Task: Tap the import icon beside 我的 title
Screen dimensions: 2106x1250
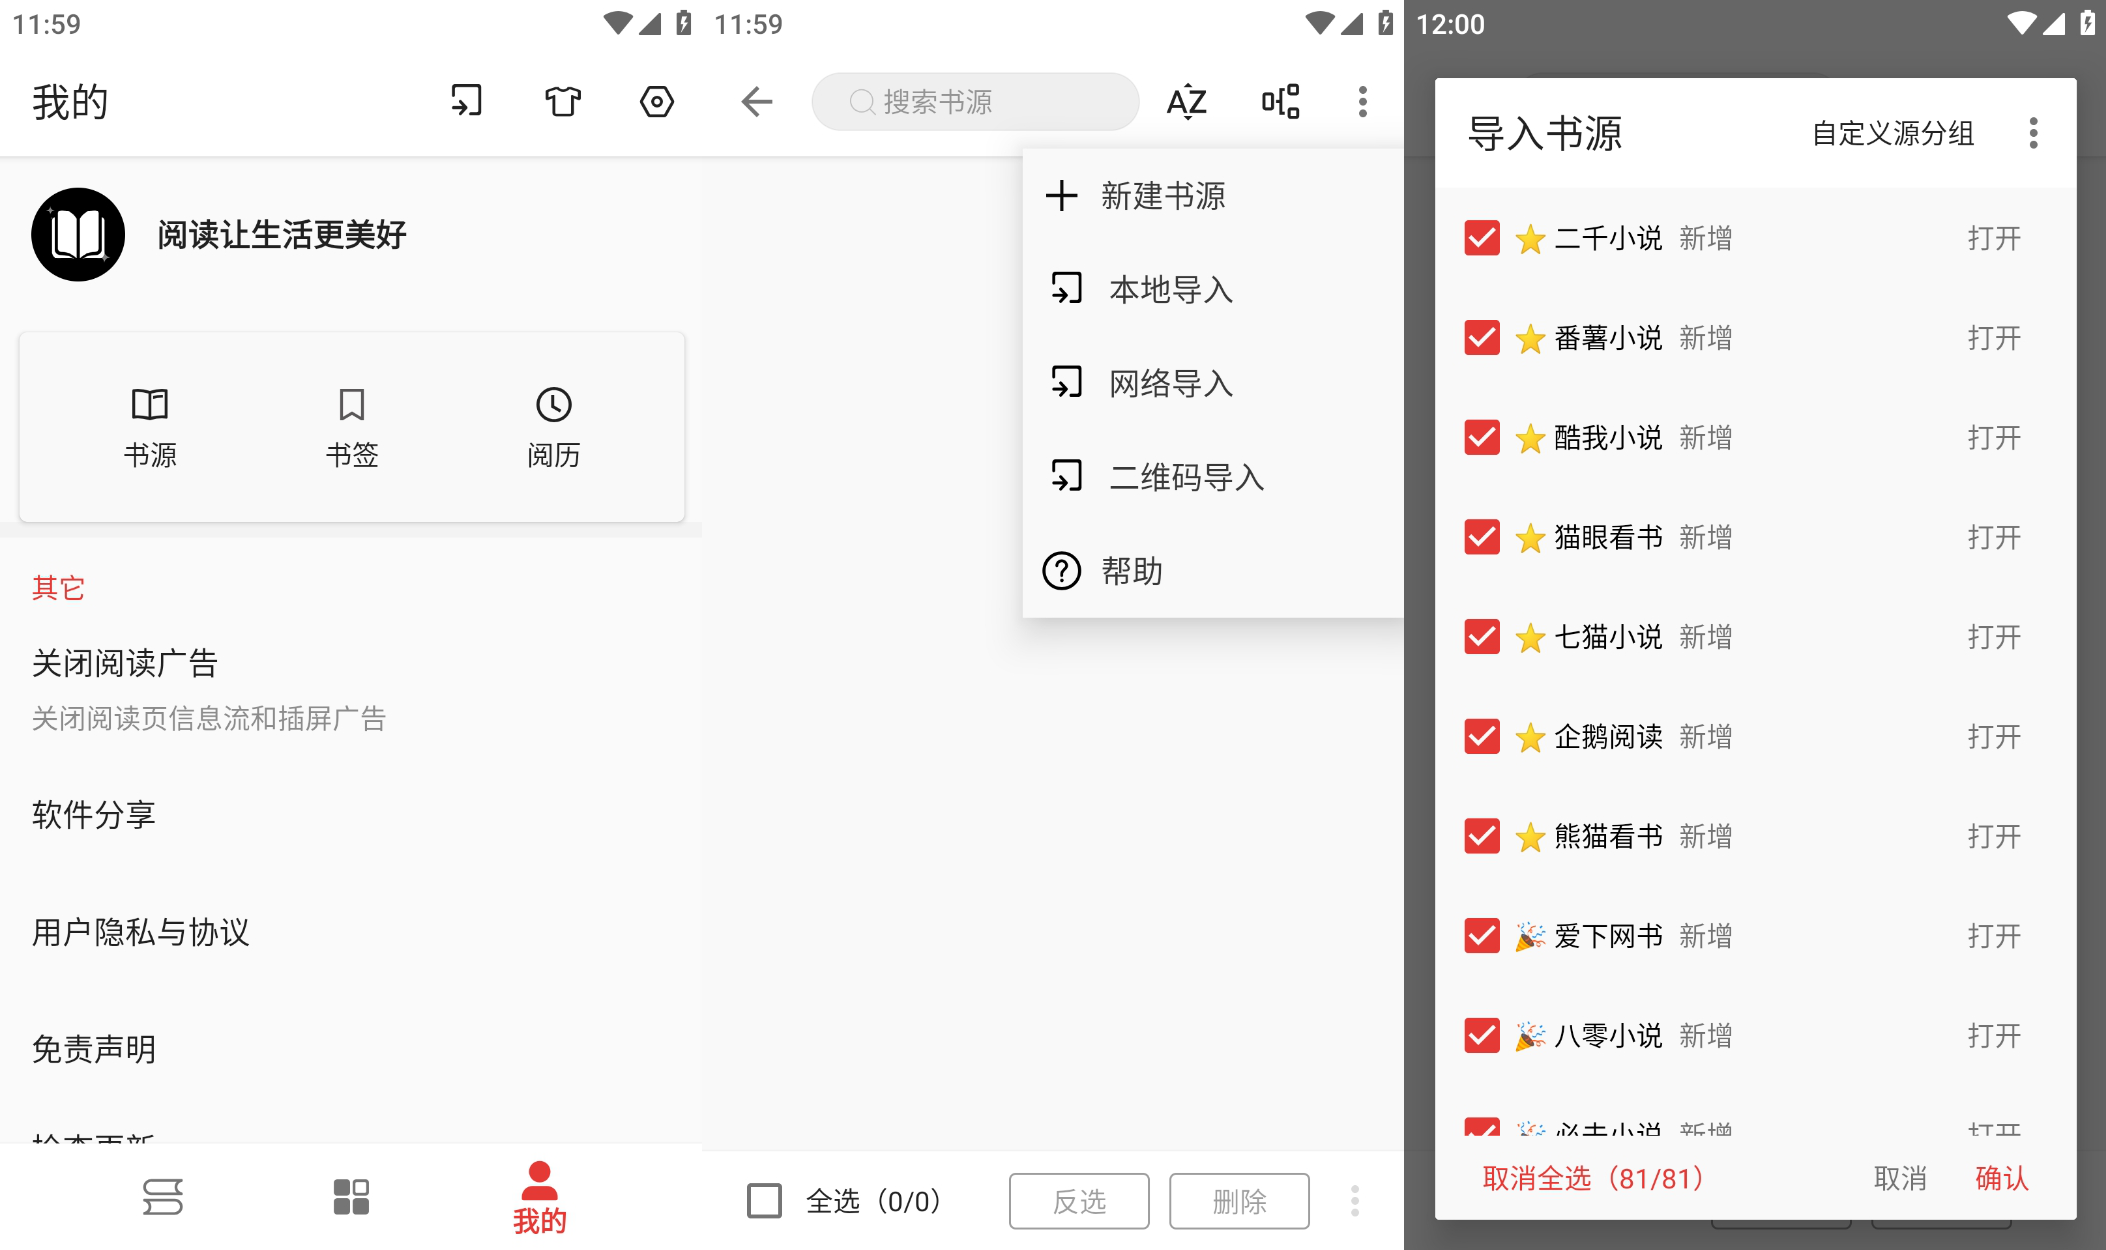Action: (466, 101)
